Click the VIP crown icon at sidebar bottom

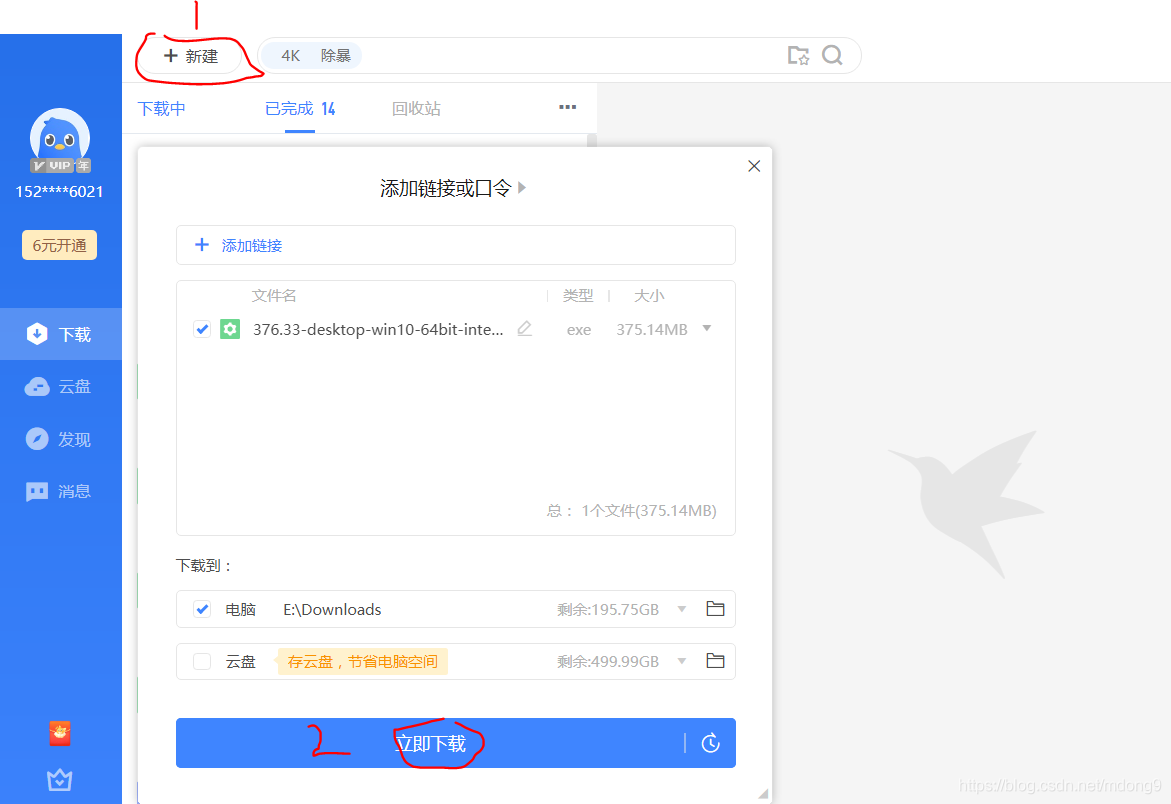(59, 779)
